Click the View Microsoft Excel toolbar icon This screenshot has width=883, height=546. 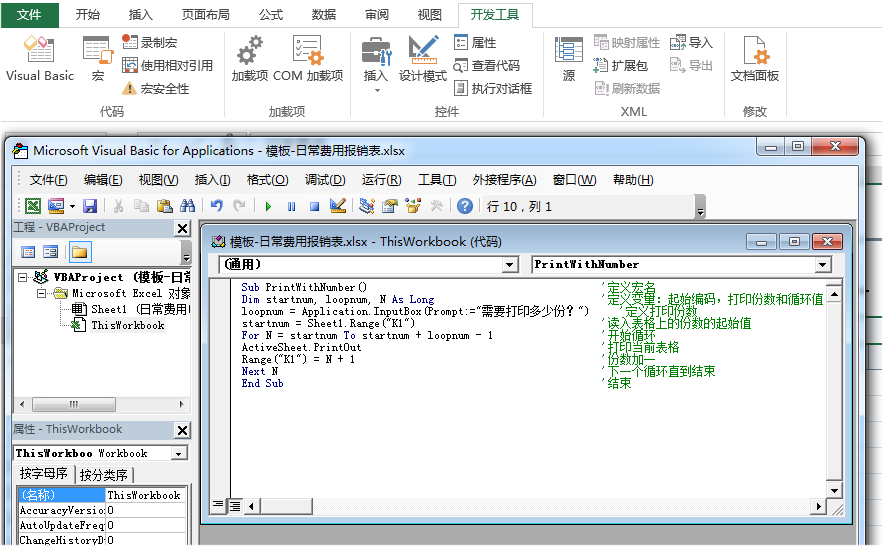(x=33, y=206)
